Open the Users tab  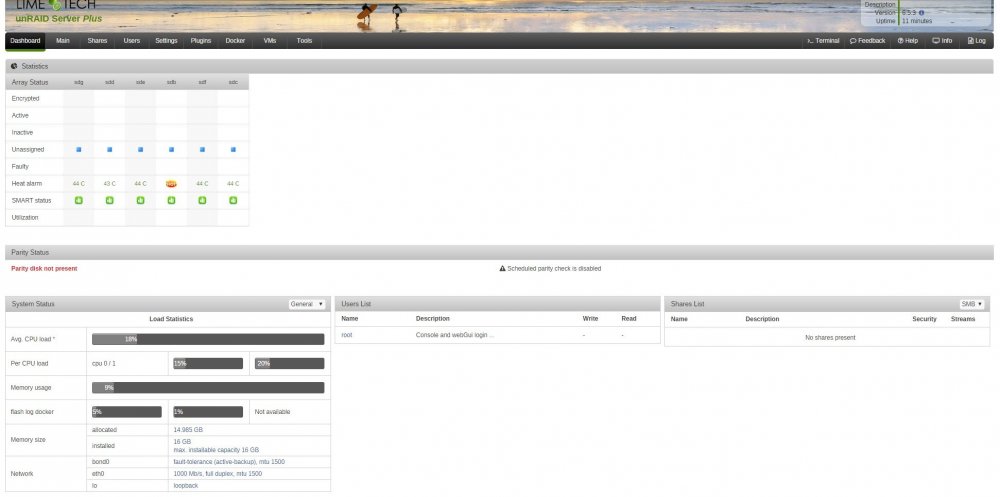[x=131, y=41]
